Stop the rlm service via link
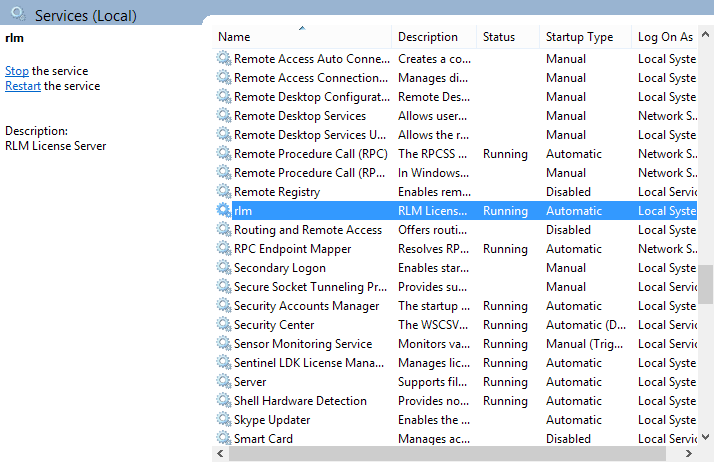The image size is (714, 462). (x=17, y=71)
